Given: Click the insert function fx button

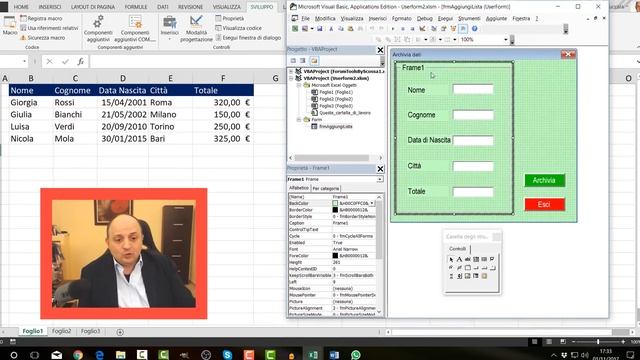Looking at the screenshot, I should pyautogui.click(x=81, y=62).
